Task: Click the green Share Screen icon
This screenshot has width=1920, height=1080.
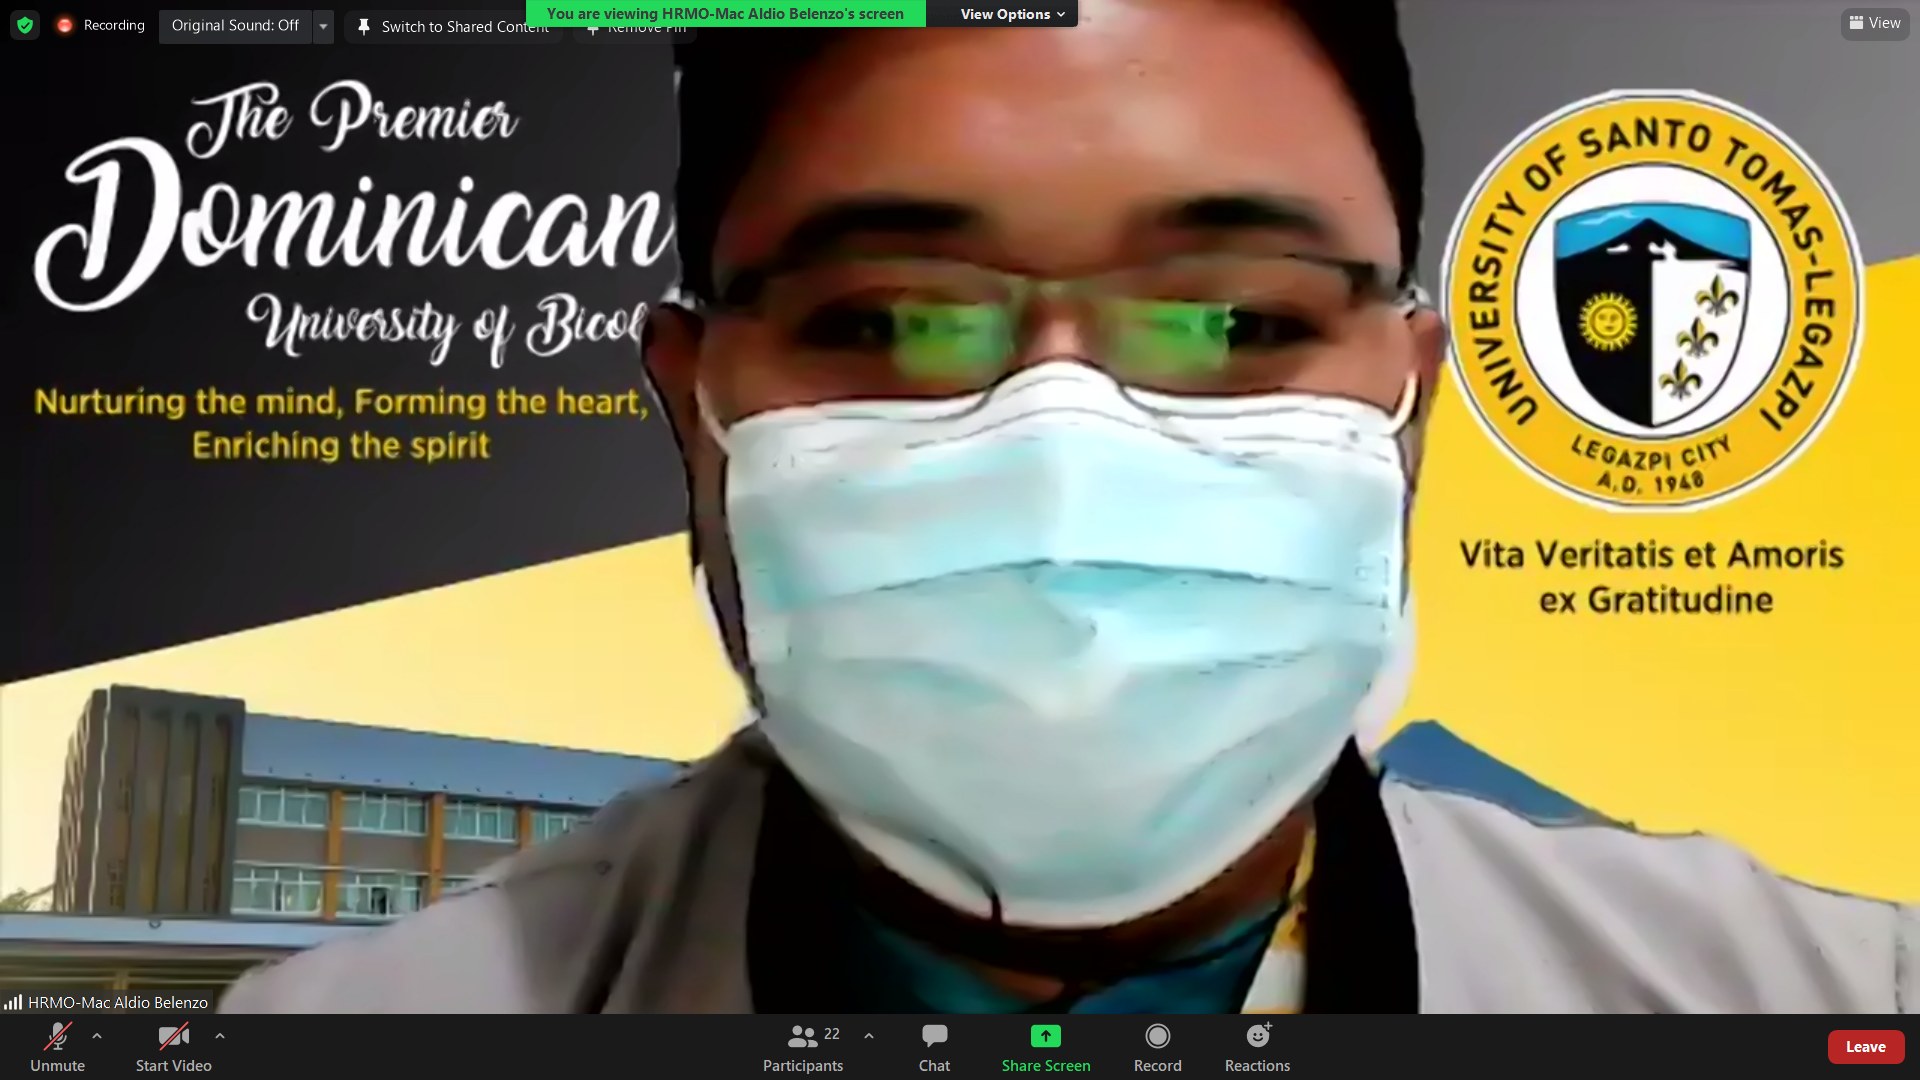Action: (1045, 1037)
